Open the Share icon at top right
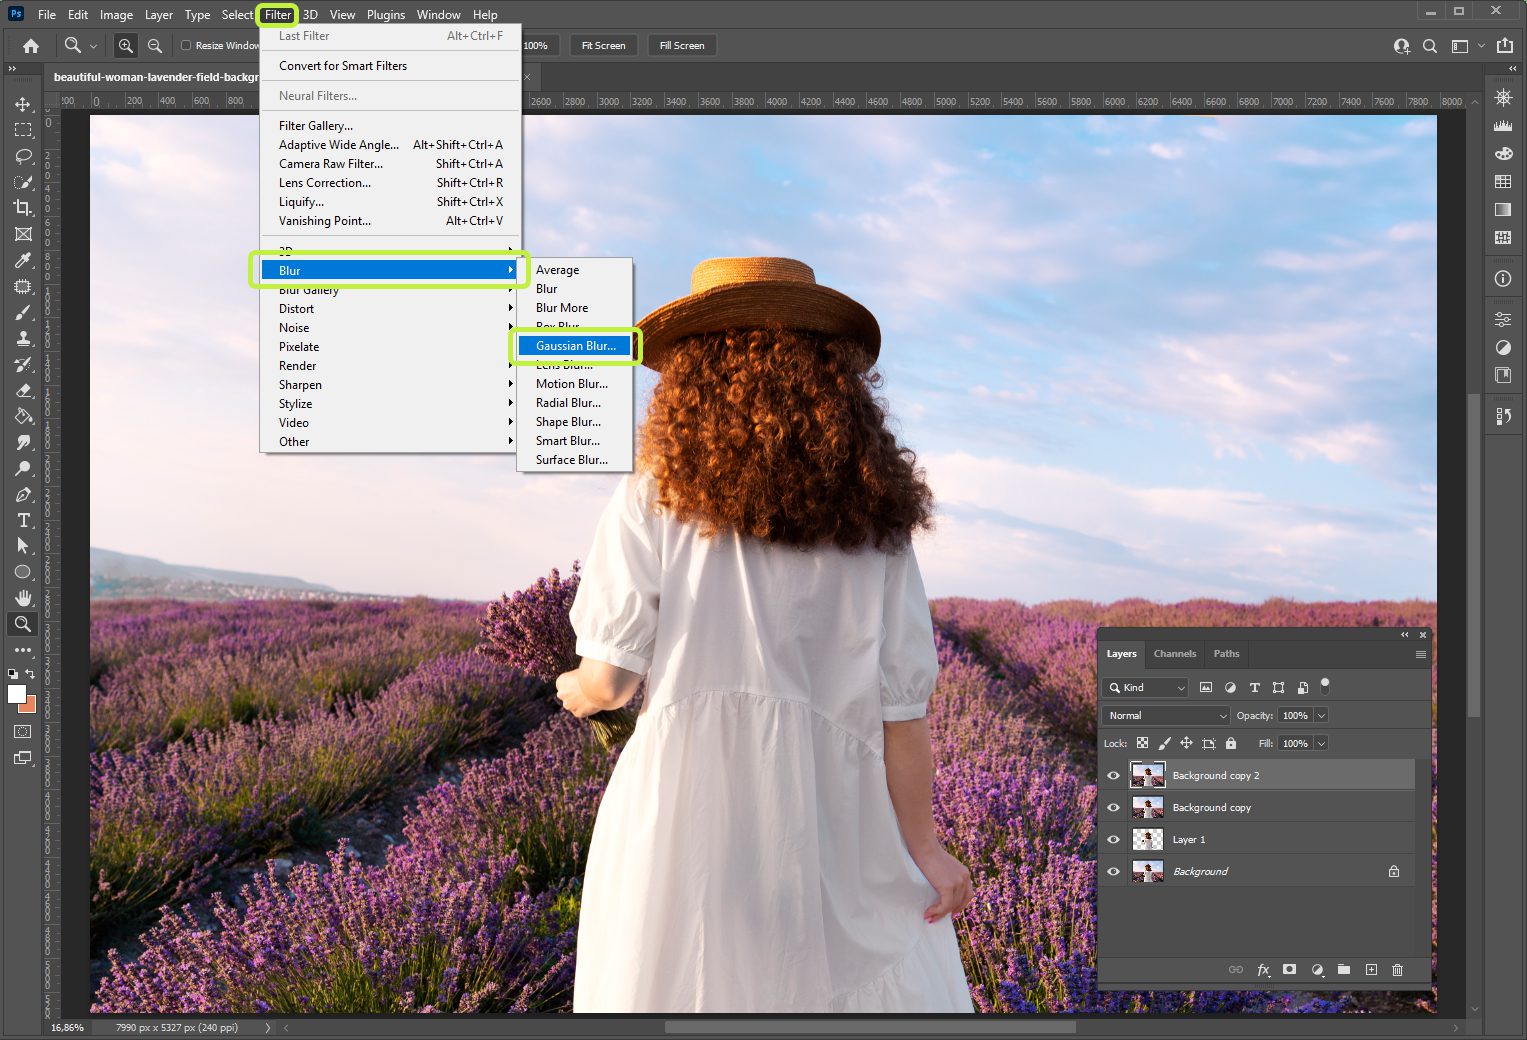1527x1040 pixels. [x=1504, y=45]
